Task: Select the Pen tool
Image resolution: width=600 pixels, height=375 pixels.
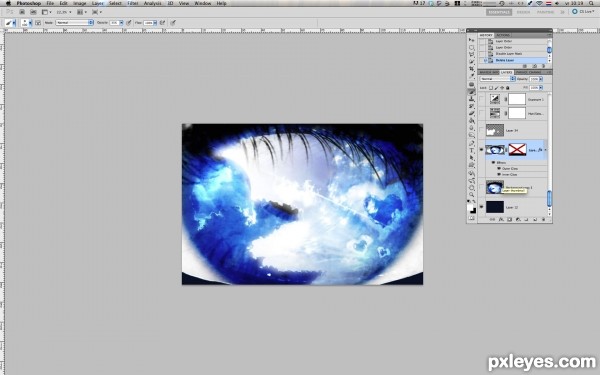Action: (471, 143)
